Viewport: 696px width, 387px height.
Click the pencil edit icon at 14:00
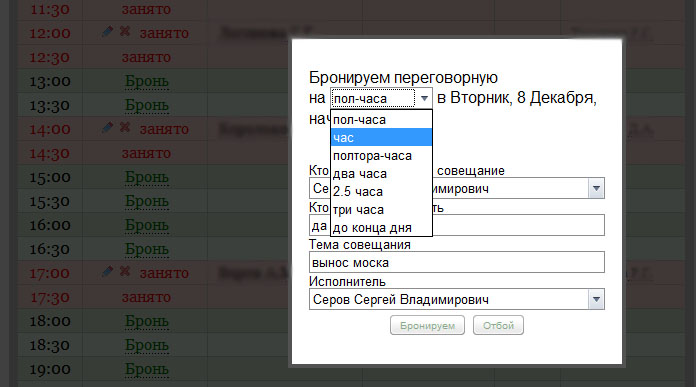107,128
